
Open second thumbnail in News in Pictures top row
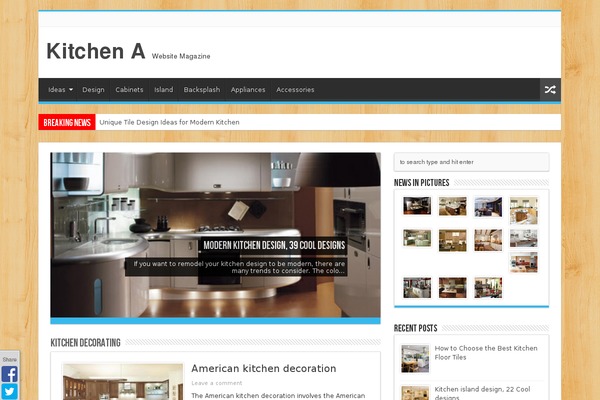453,206
